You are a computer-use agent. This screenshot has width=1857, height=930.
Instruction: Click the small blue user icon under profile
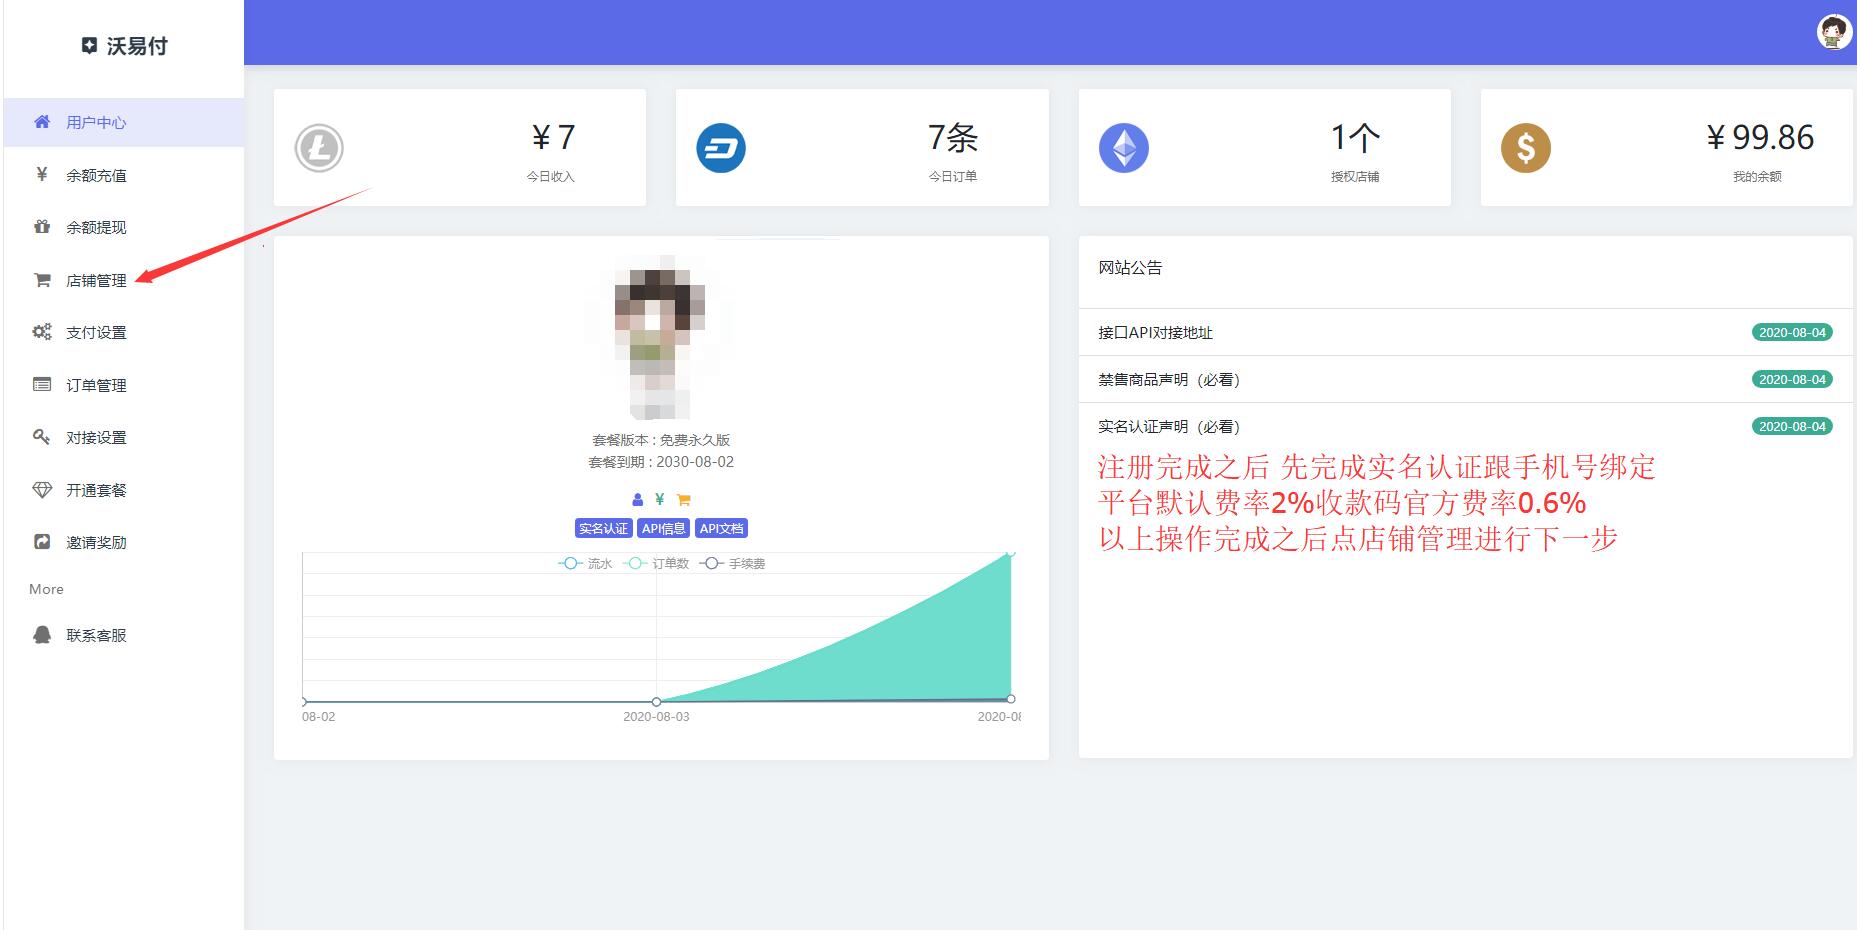tap(637, 499)
